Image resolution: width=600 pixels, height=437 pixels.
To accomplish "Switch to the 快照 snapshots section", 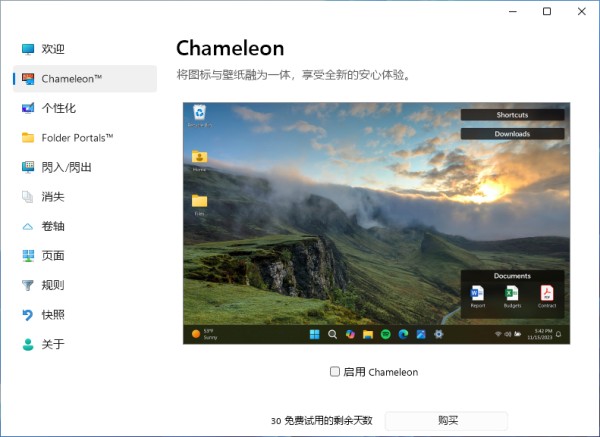I will [x=85, y=315].
